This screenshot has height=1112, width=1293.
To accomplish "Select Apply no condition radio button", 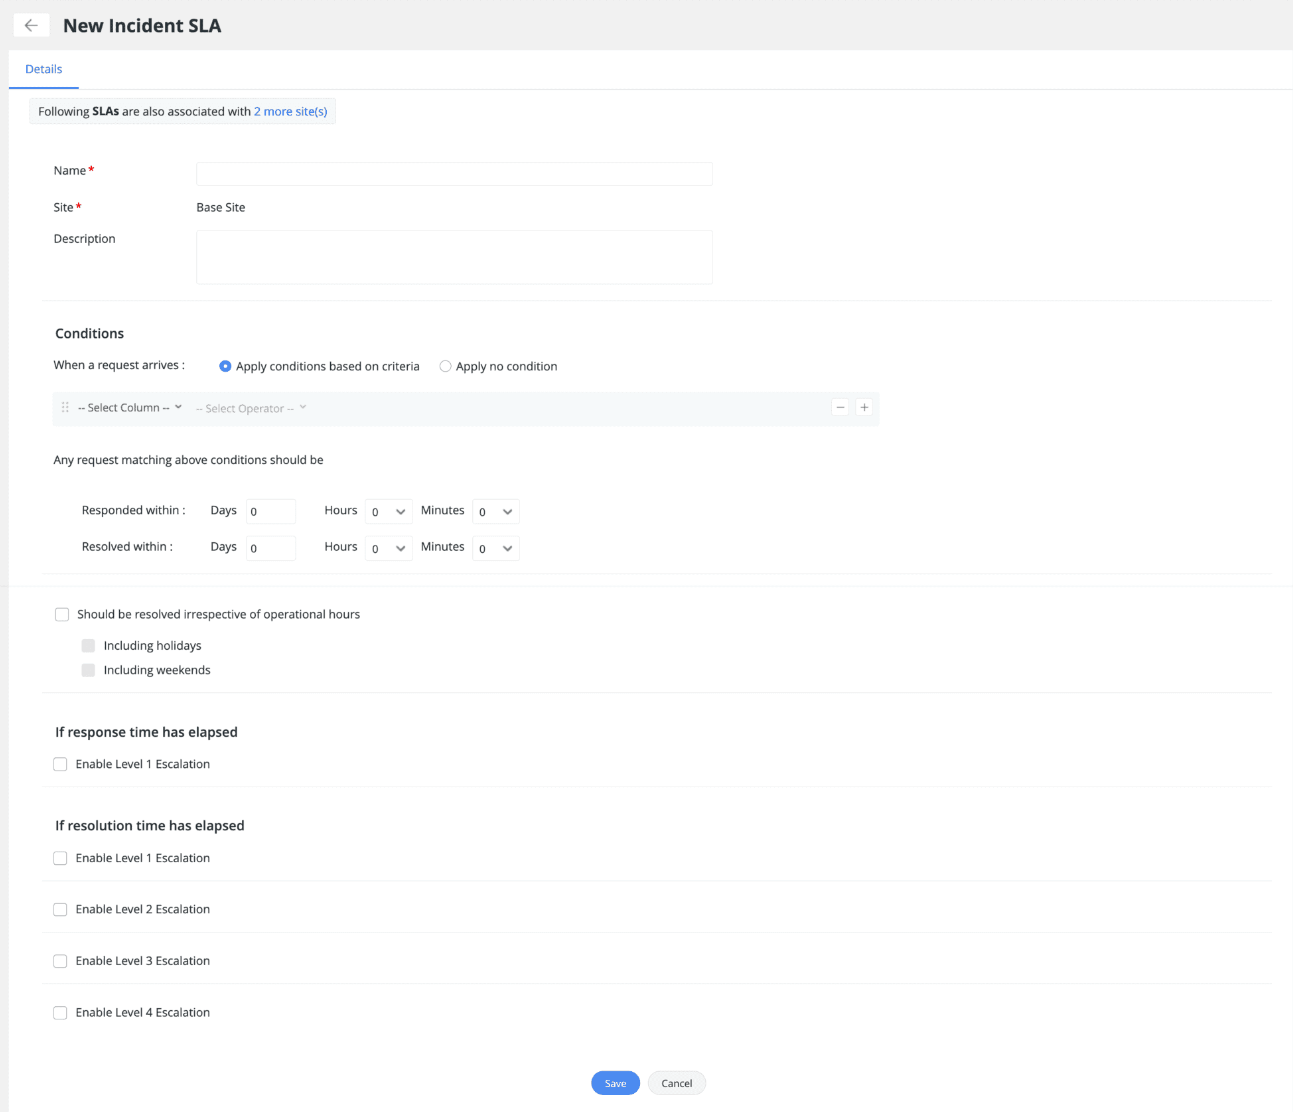I will tap(446, 366).
